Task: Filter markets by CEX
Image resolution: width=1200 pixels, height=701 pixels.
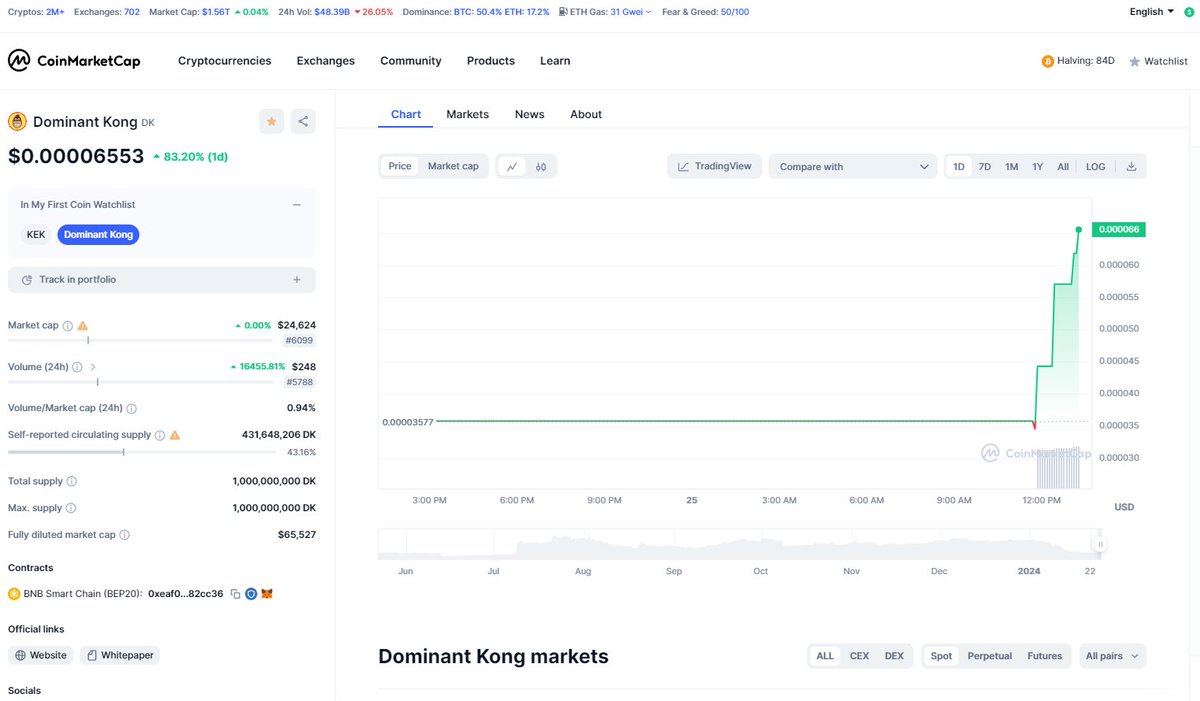Action: click(x=859, y=656)
